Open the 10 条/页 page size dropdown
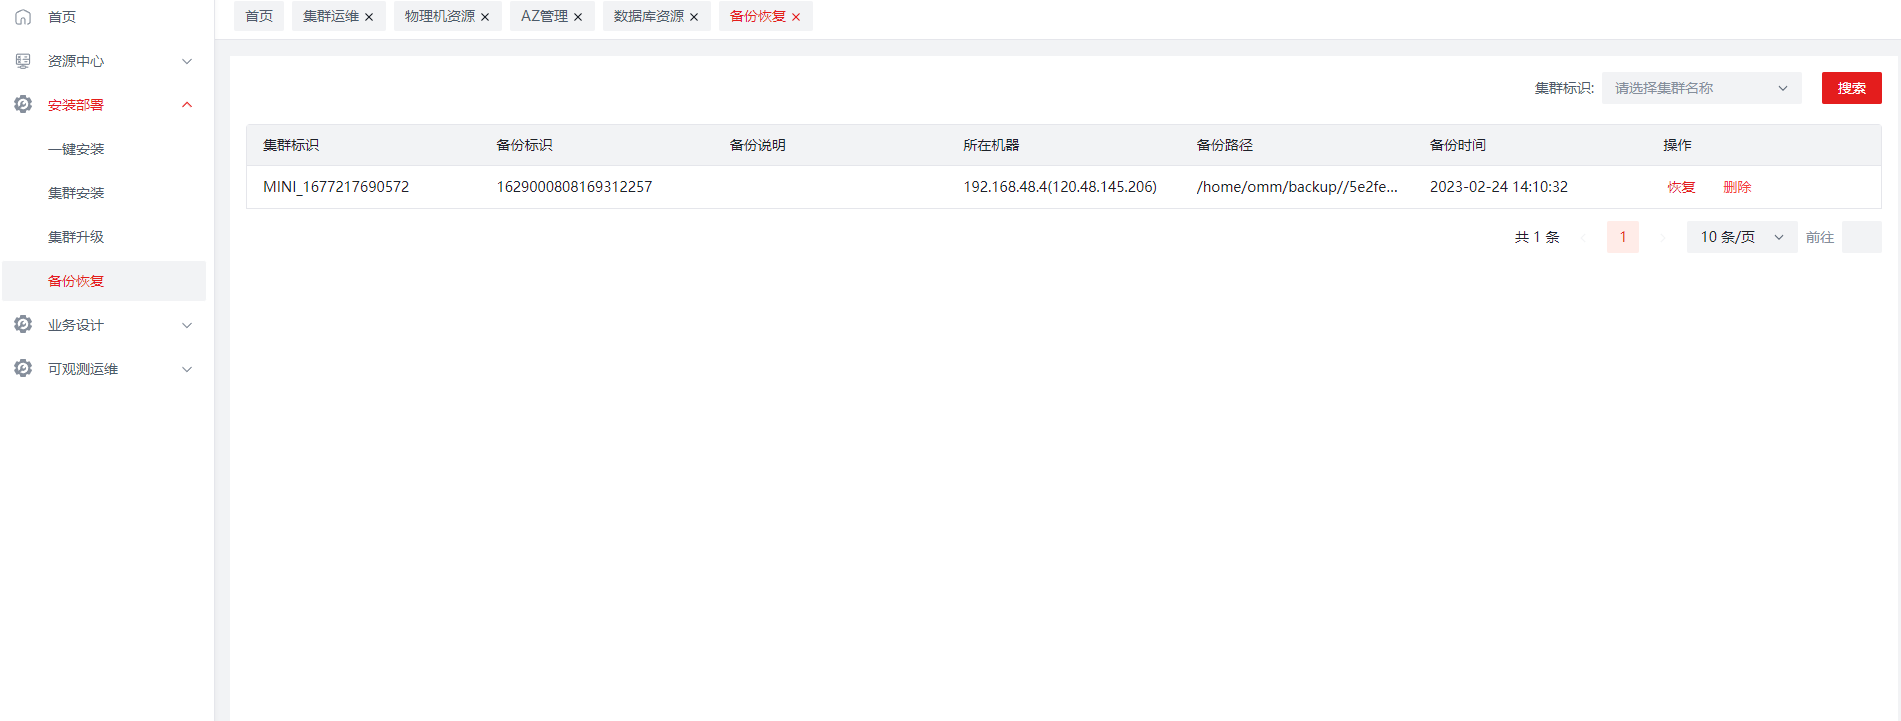 pyautogui.click(x=1741, y=237)
